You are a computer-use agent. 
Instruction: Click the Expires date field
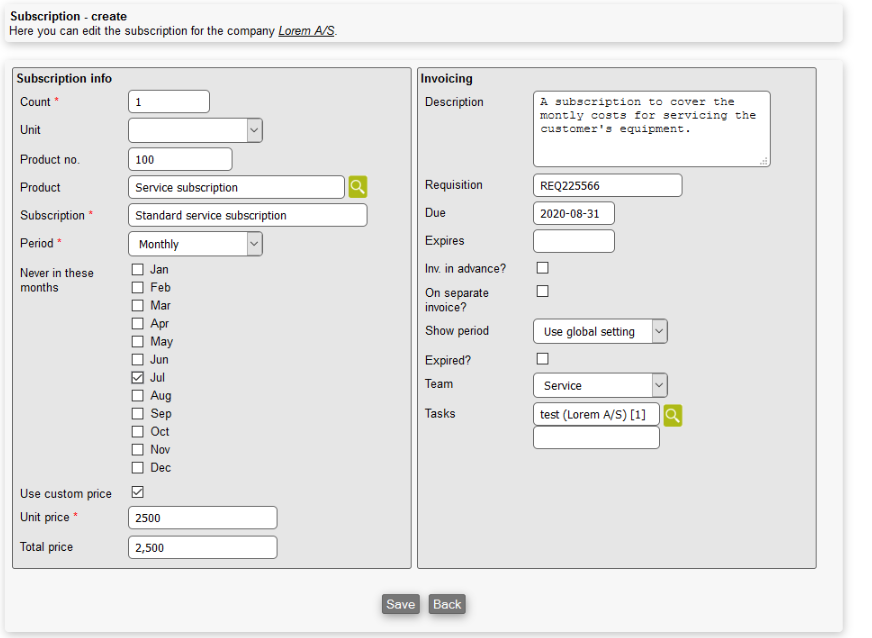click(573, 241)
